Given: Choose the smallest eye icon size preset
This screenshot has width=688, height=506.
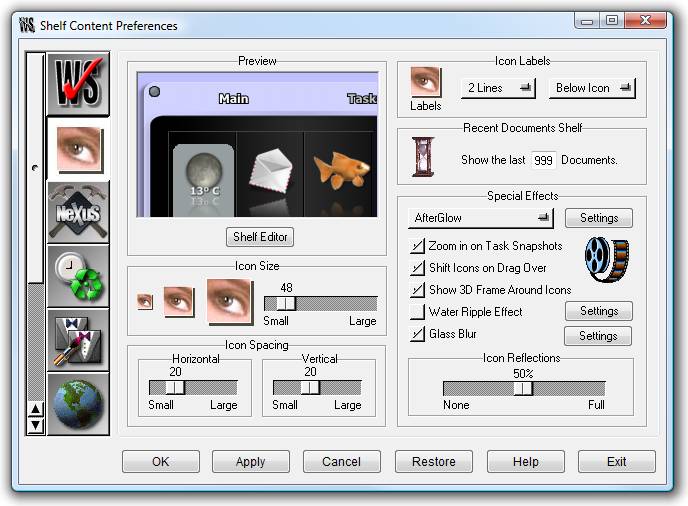Looking at the screenshot, I should pyautogui.click(x=145, y=302).
